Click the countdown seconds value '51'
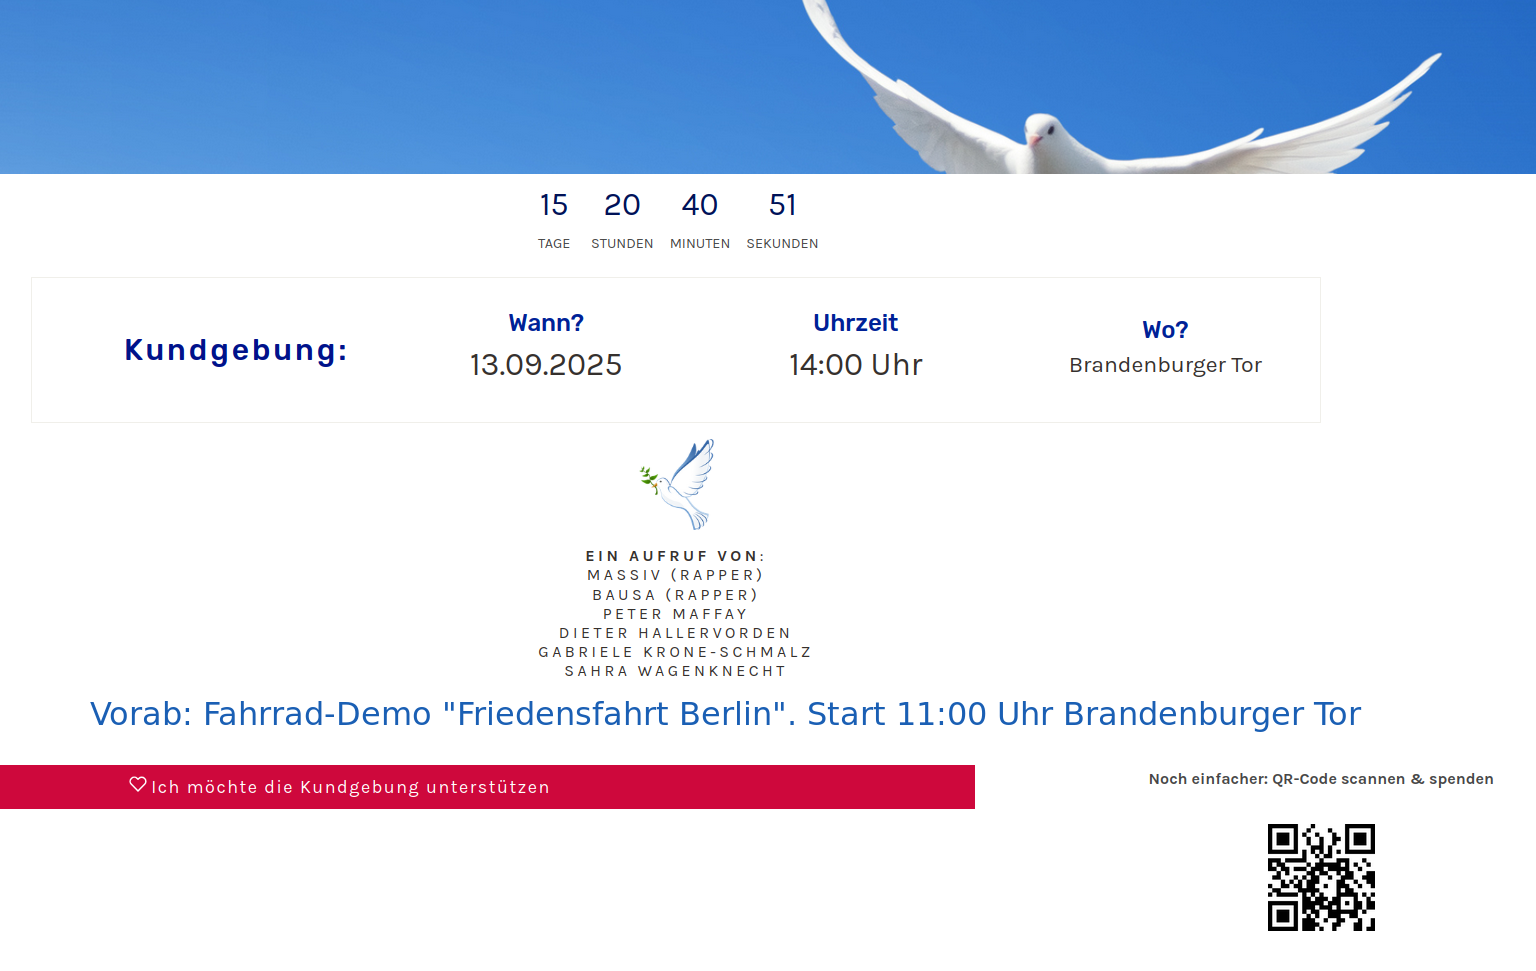 783,205
